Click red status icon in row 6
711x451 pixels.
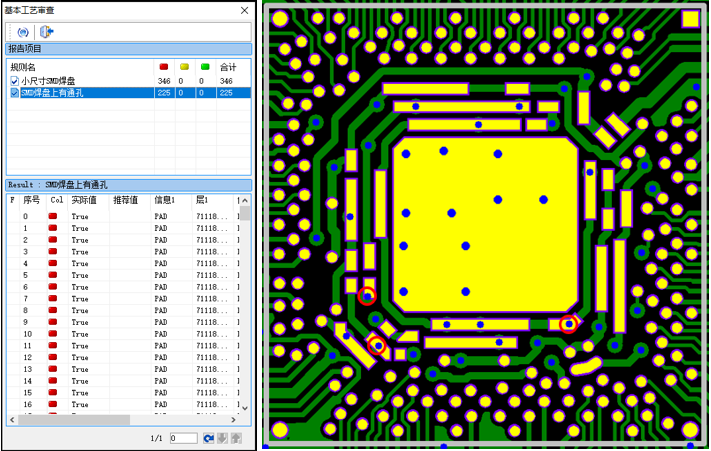point(53,287)
